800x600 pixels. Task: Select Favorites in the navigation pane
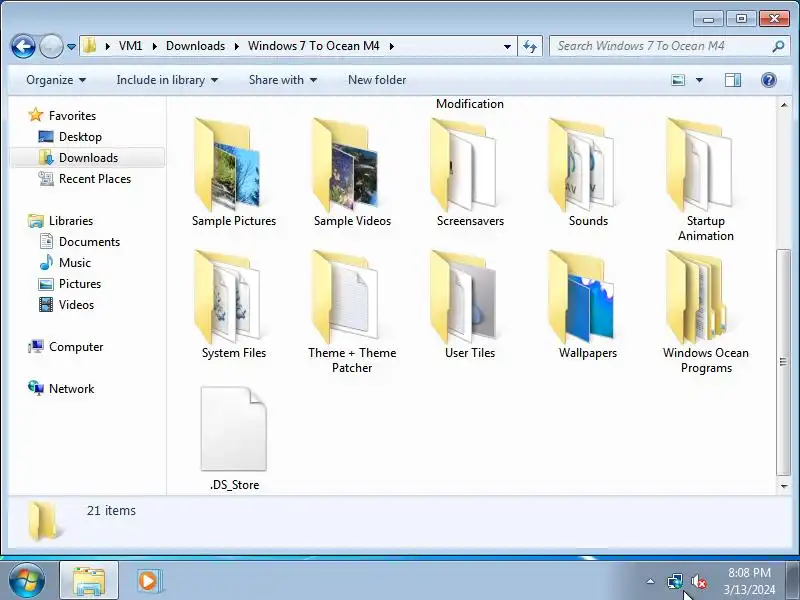[72, 116]
